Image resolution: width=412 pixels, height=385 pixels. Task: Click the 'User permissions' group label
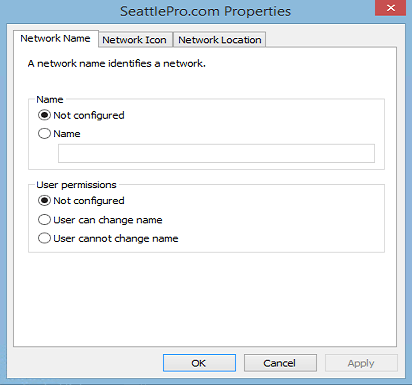coord(76,185)
